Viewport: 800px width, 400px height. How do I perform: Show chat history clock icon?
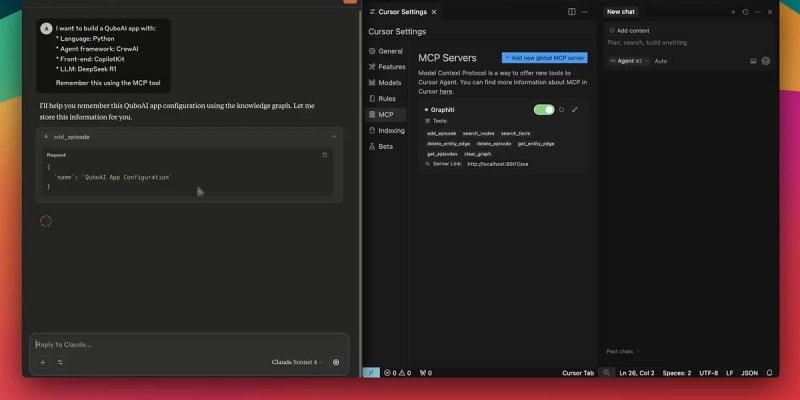(x=745, y=12)
